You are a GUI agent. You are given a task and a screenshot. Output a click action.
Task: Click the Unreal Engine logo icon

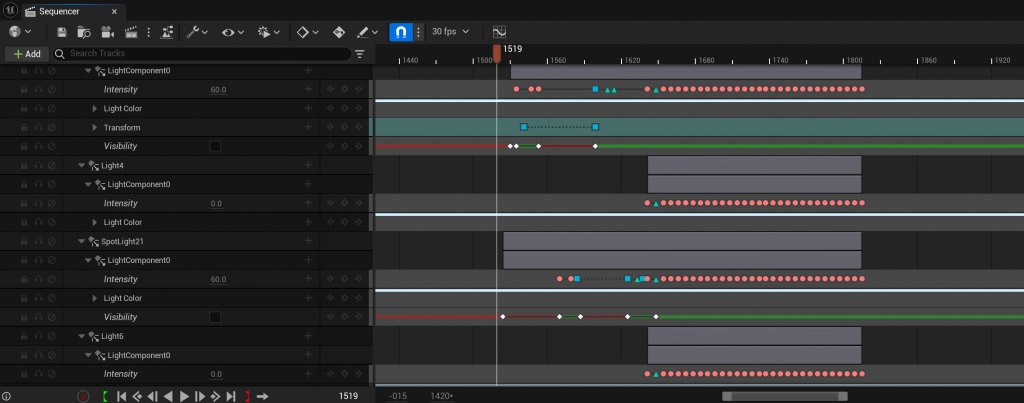pyautogui.click(x=10, y=10)
